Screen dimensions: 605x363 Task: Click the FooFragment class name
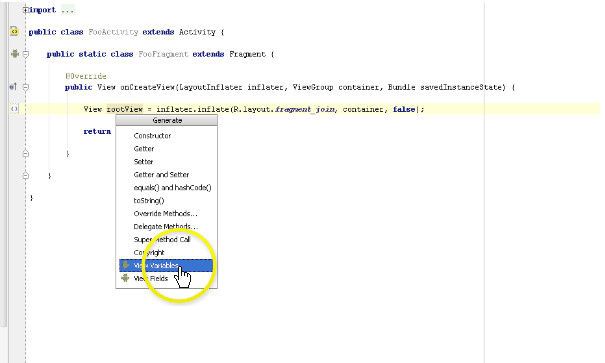click(x=163, y=54)
